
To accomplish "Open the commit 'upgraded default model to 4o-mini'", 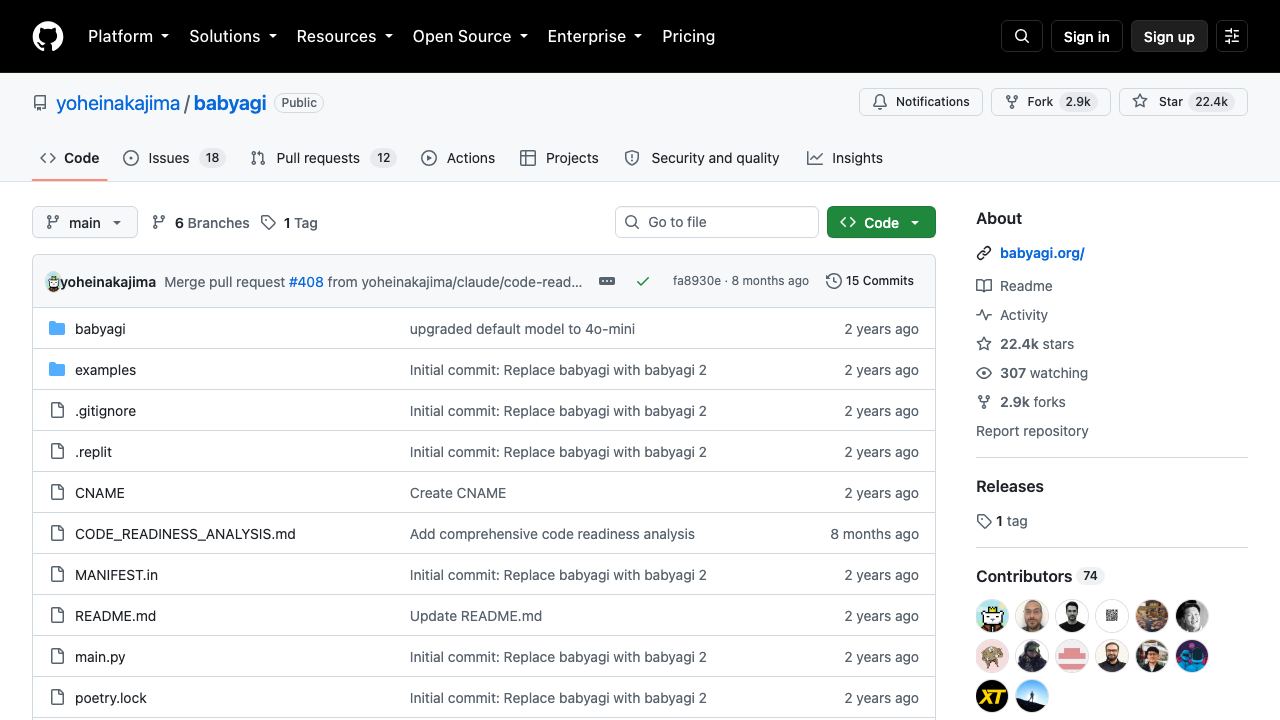I will click(x=522, y=329).
